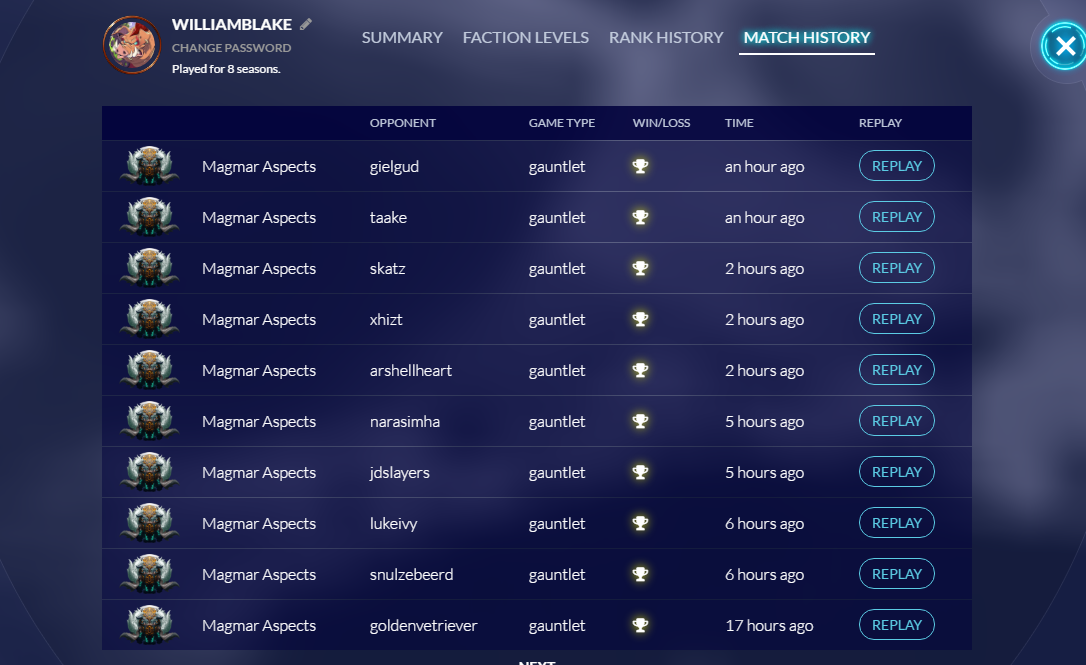Viewport: 1086px width, 665px height.
Task: Click the faction crest in goldenvetriever row
Action: (x=150, y=626)
